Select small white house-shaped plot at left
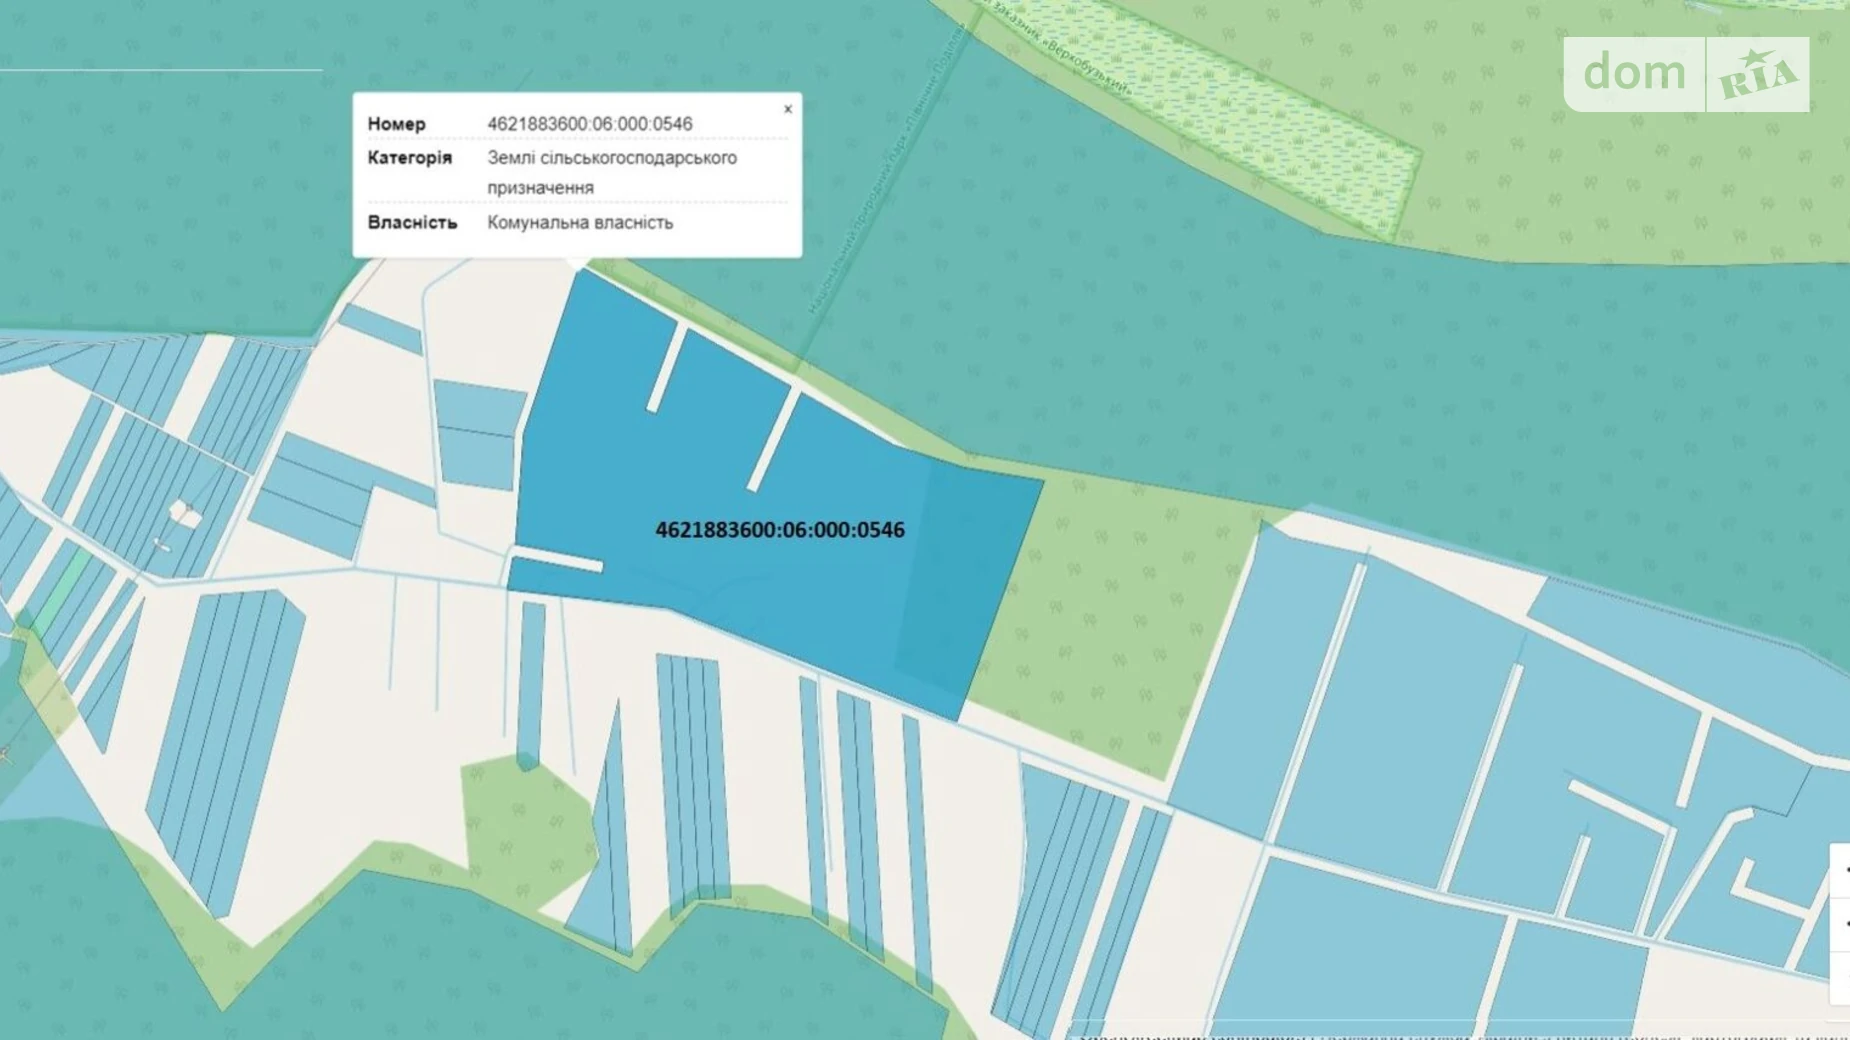 [183, 513]
